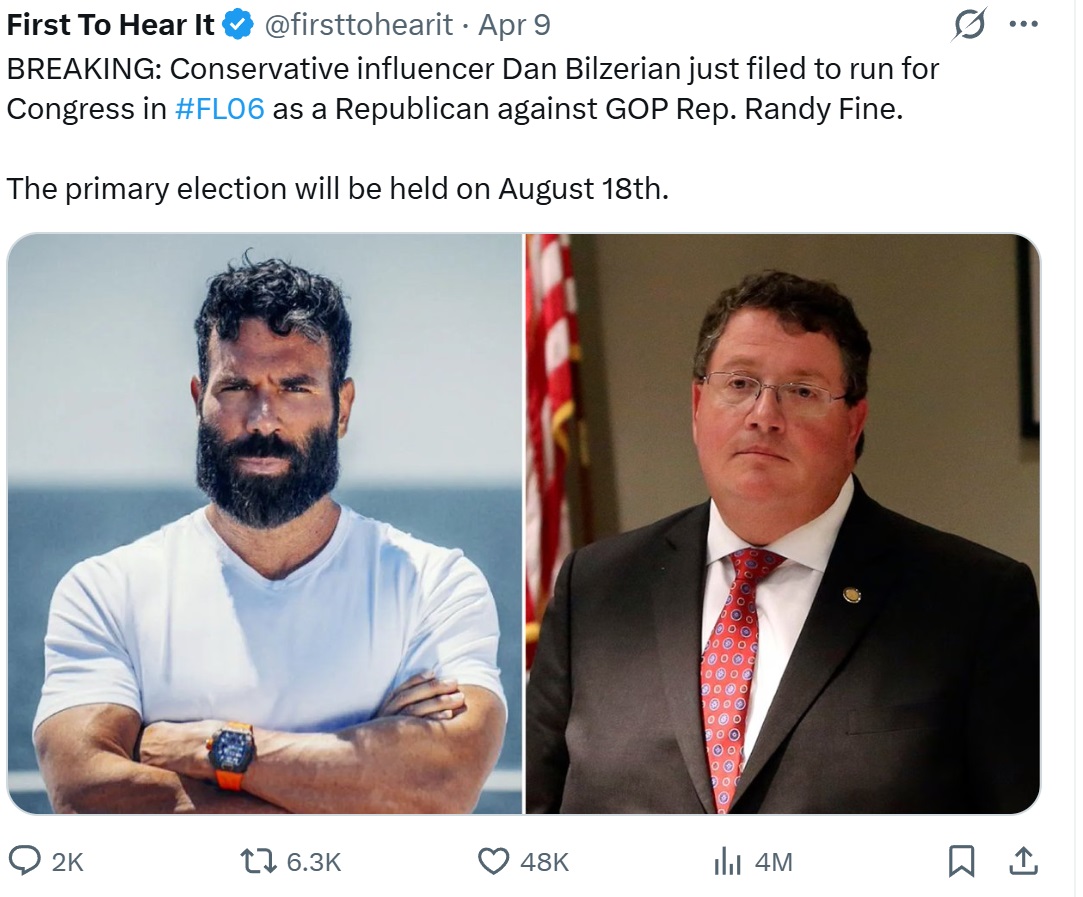
Task: Enlarge left photo of bearded man in t-shirt
Action: (265, 523)
